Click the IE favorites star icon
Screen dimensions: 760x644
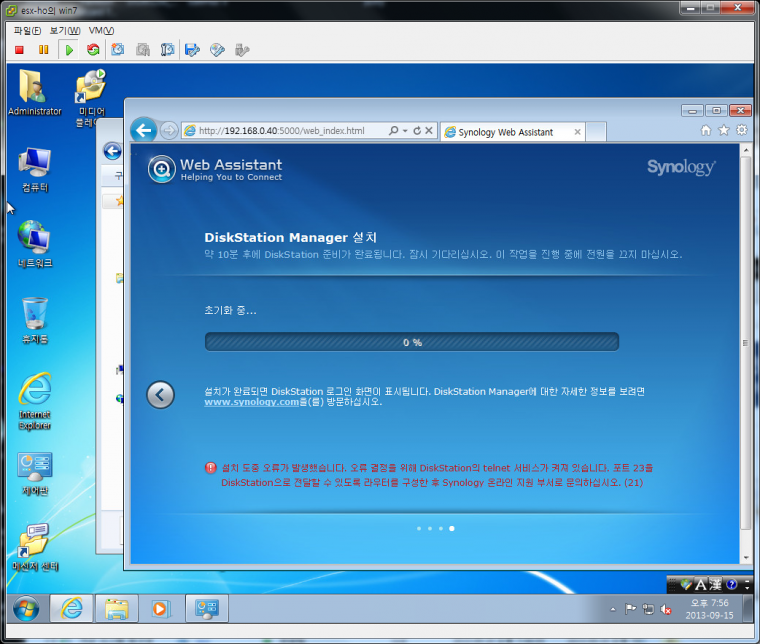tap(724, 130)
